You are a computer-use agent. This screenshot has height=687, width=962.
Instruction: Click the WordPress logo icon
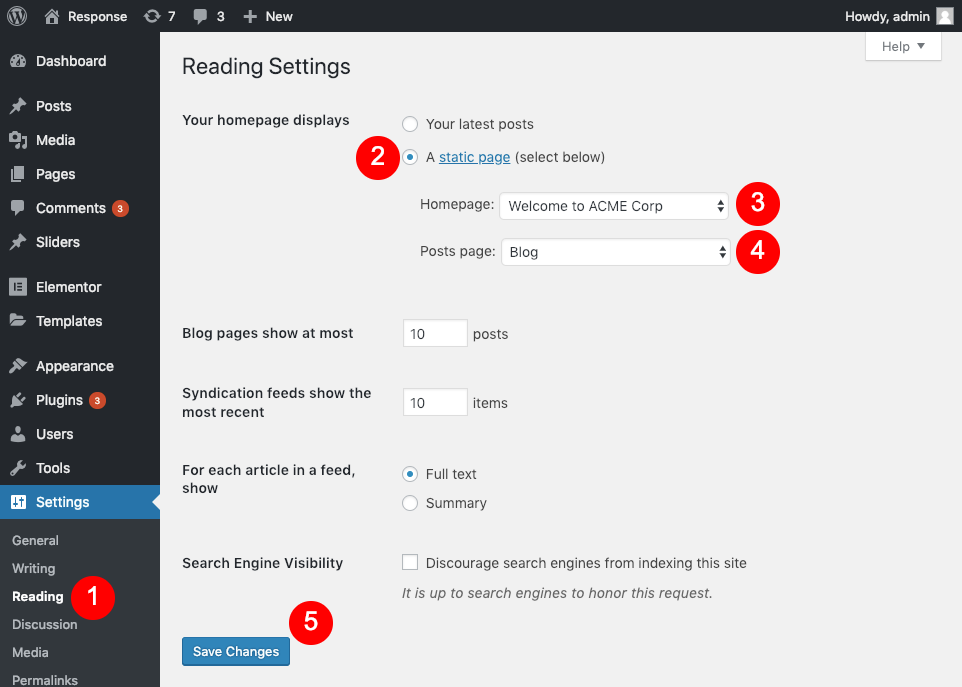point(17,16)
